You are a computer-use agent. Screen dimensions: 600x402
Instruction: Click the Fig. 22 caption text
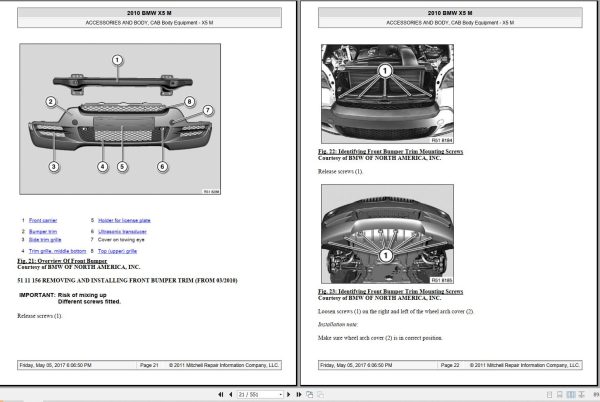(390, 151)
